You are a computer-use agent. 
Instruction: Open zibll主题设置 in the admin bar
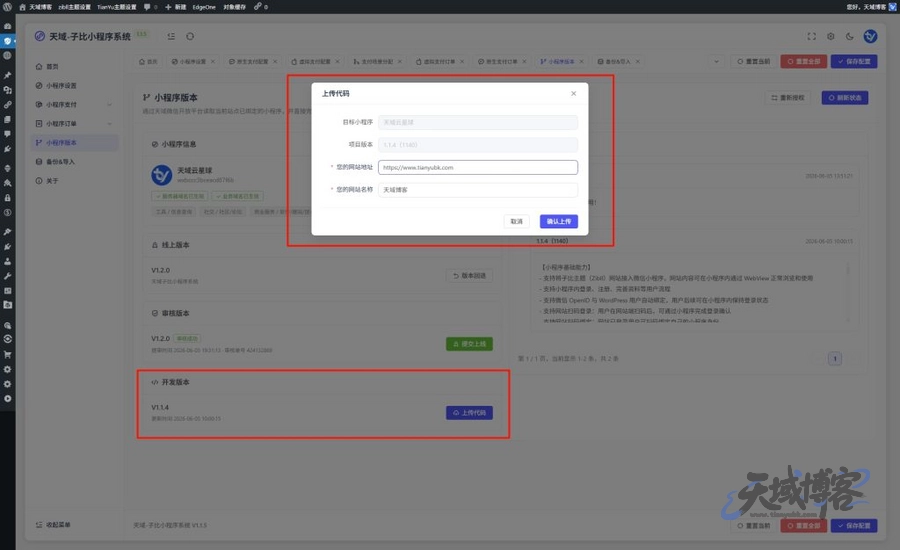pyautogui.click(x=74, y=7)
